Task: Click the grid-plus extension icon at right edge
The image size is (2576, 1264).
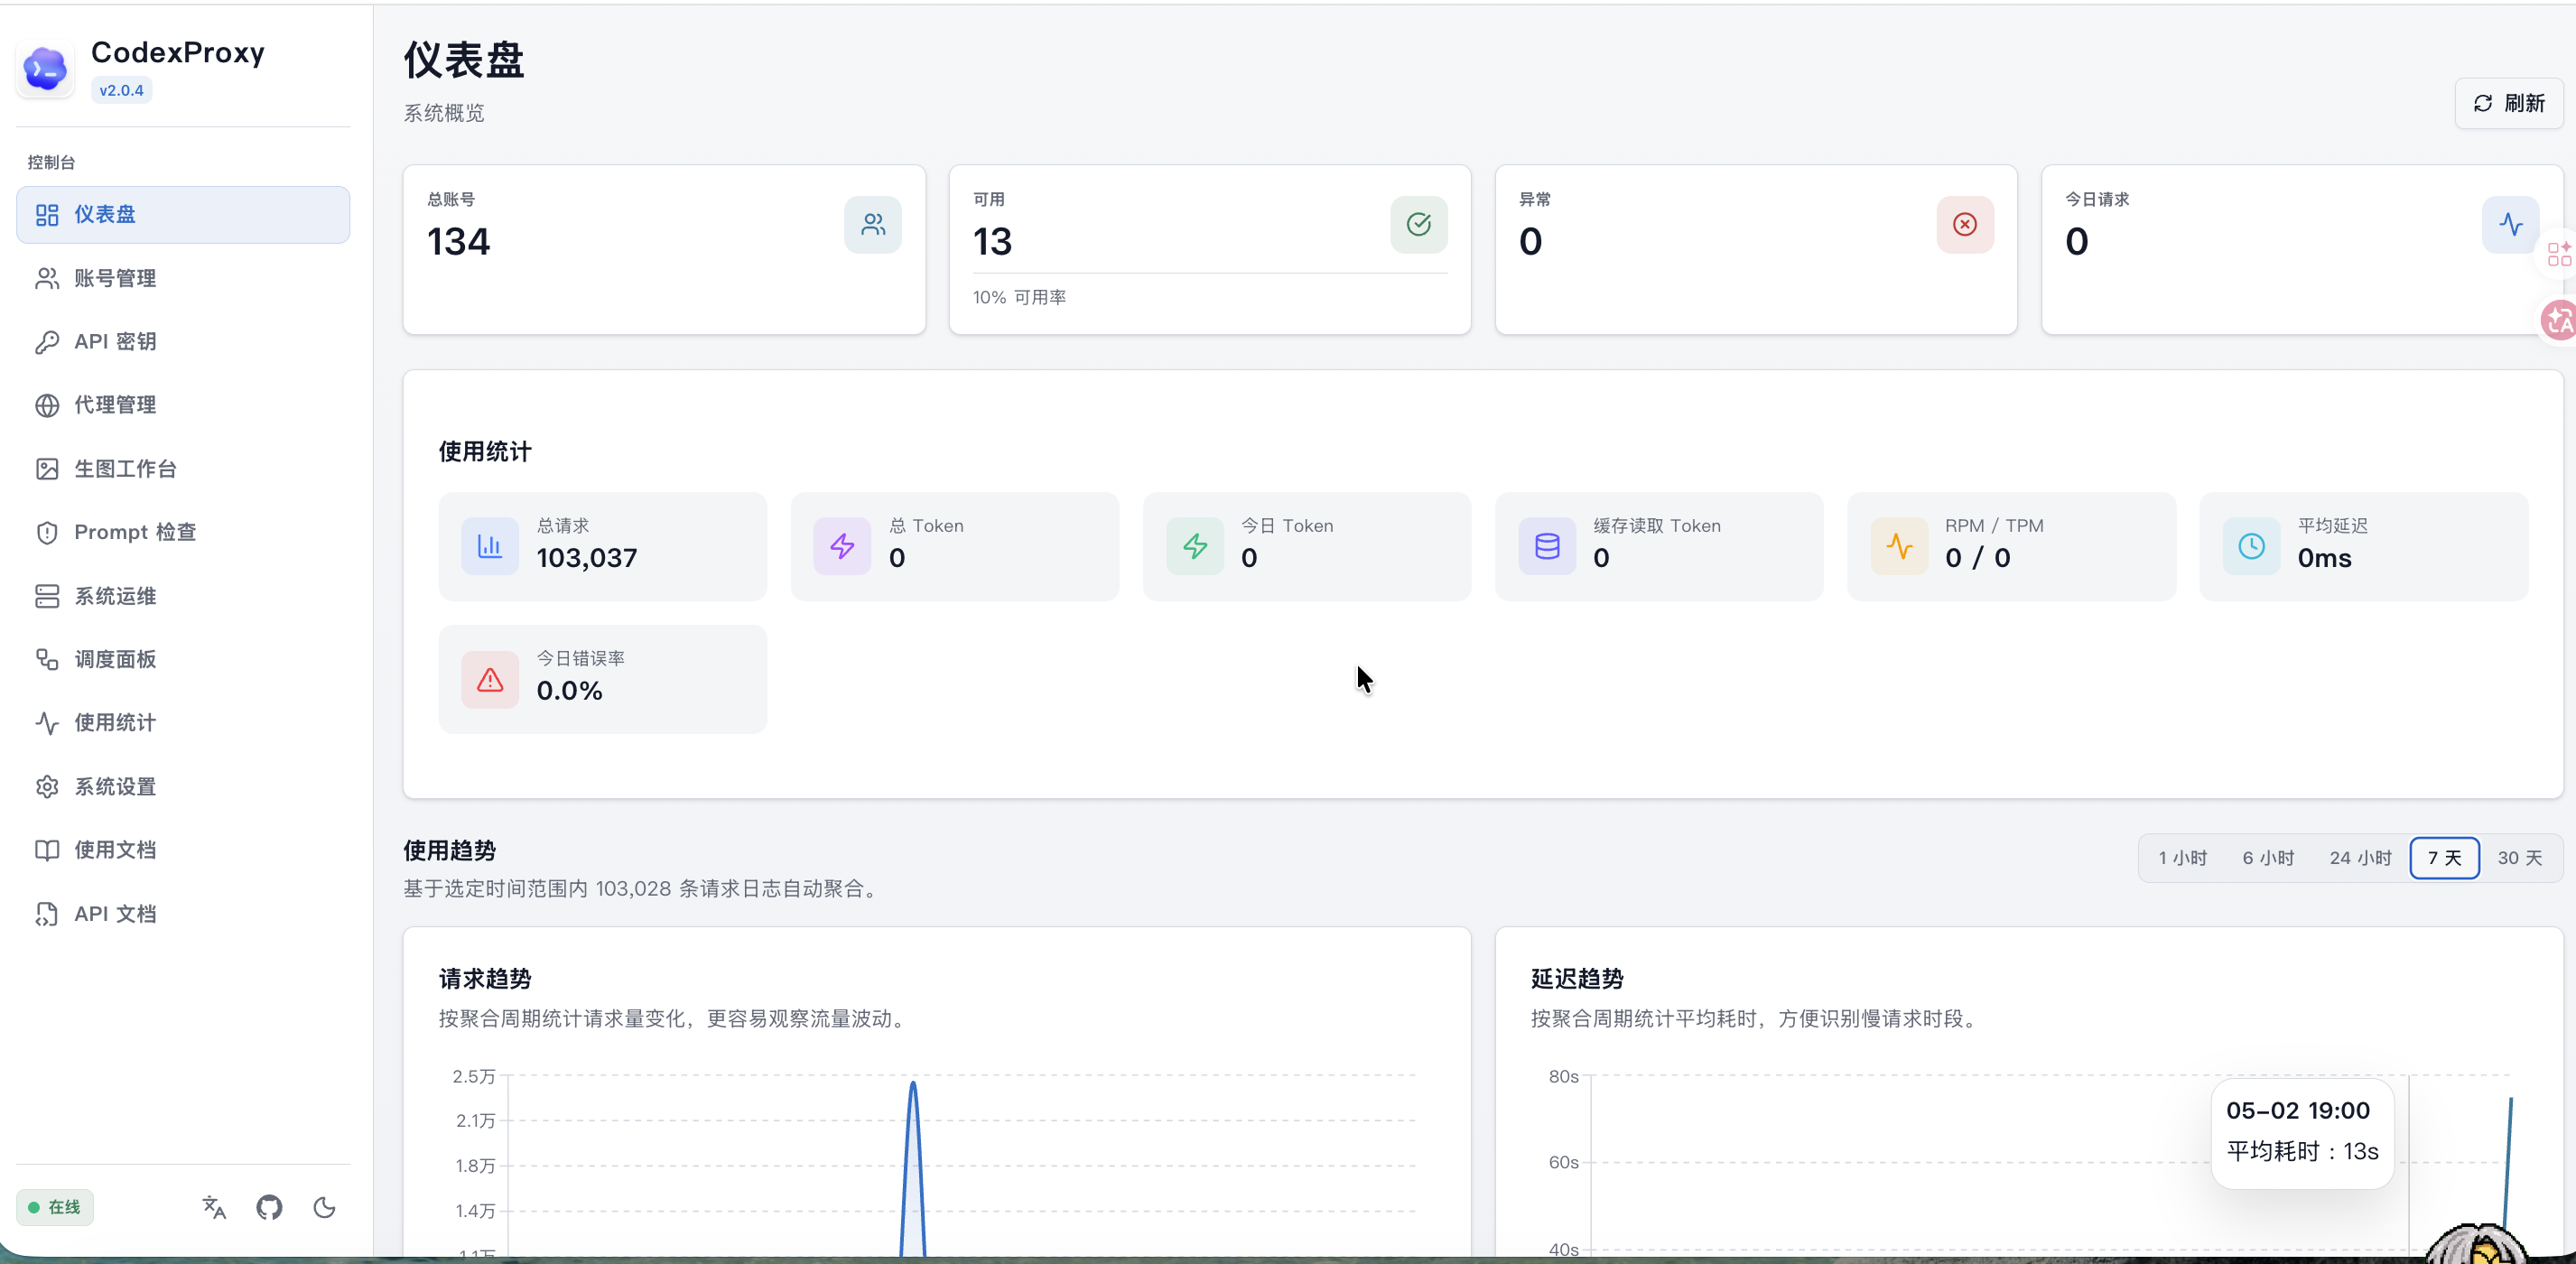Action: 2560,254
